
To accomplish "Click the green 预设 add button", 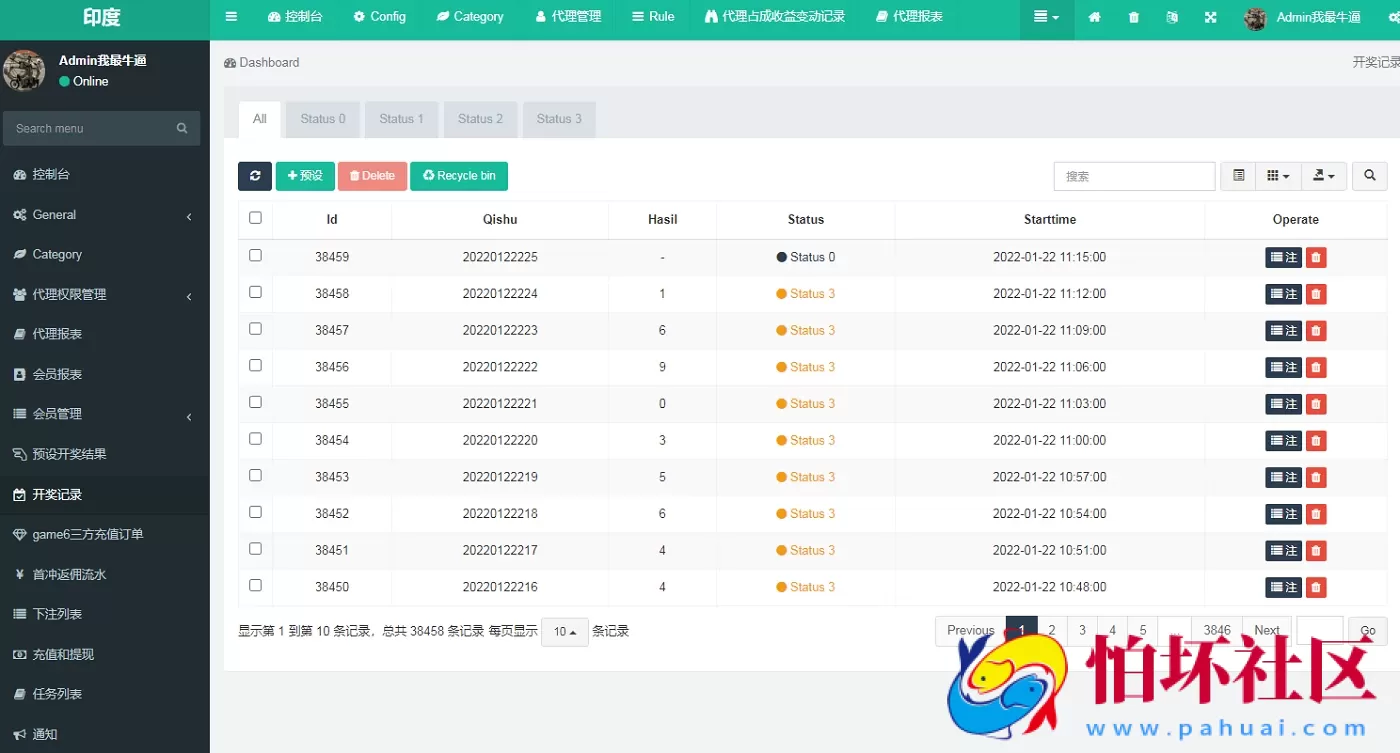I will click(x=305, y=176).
